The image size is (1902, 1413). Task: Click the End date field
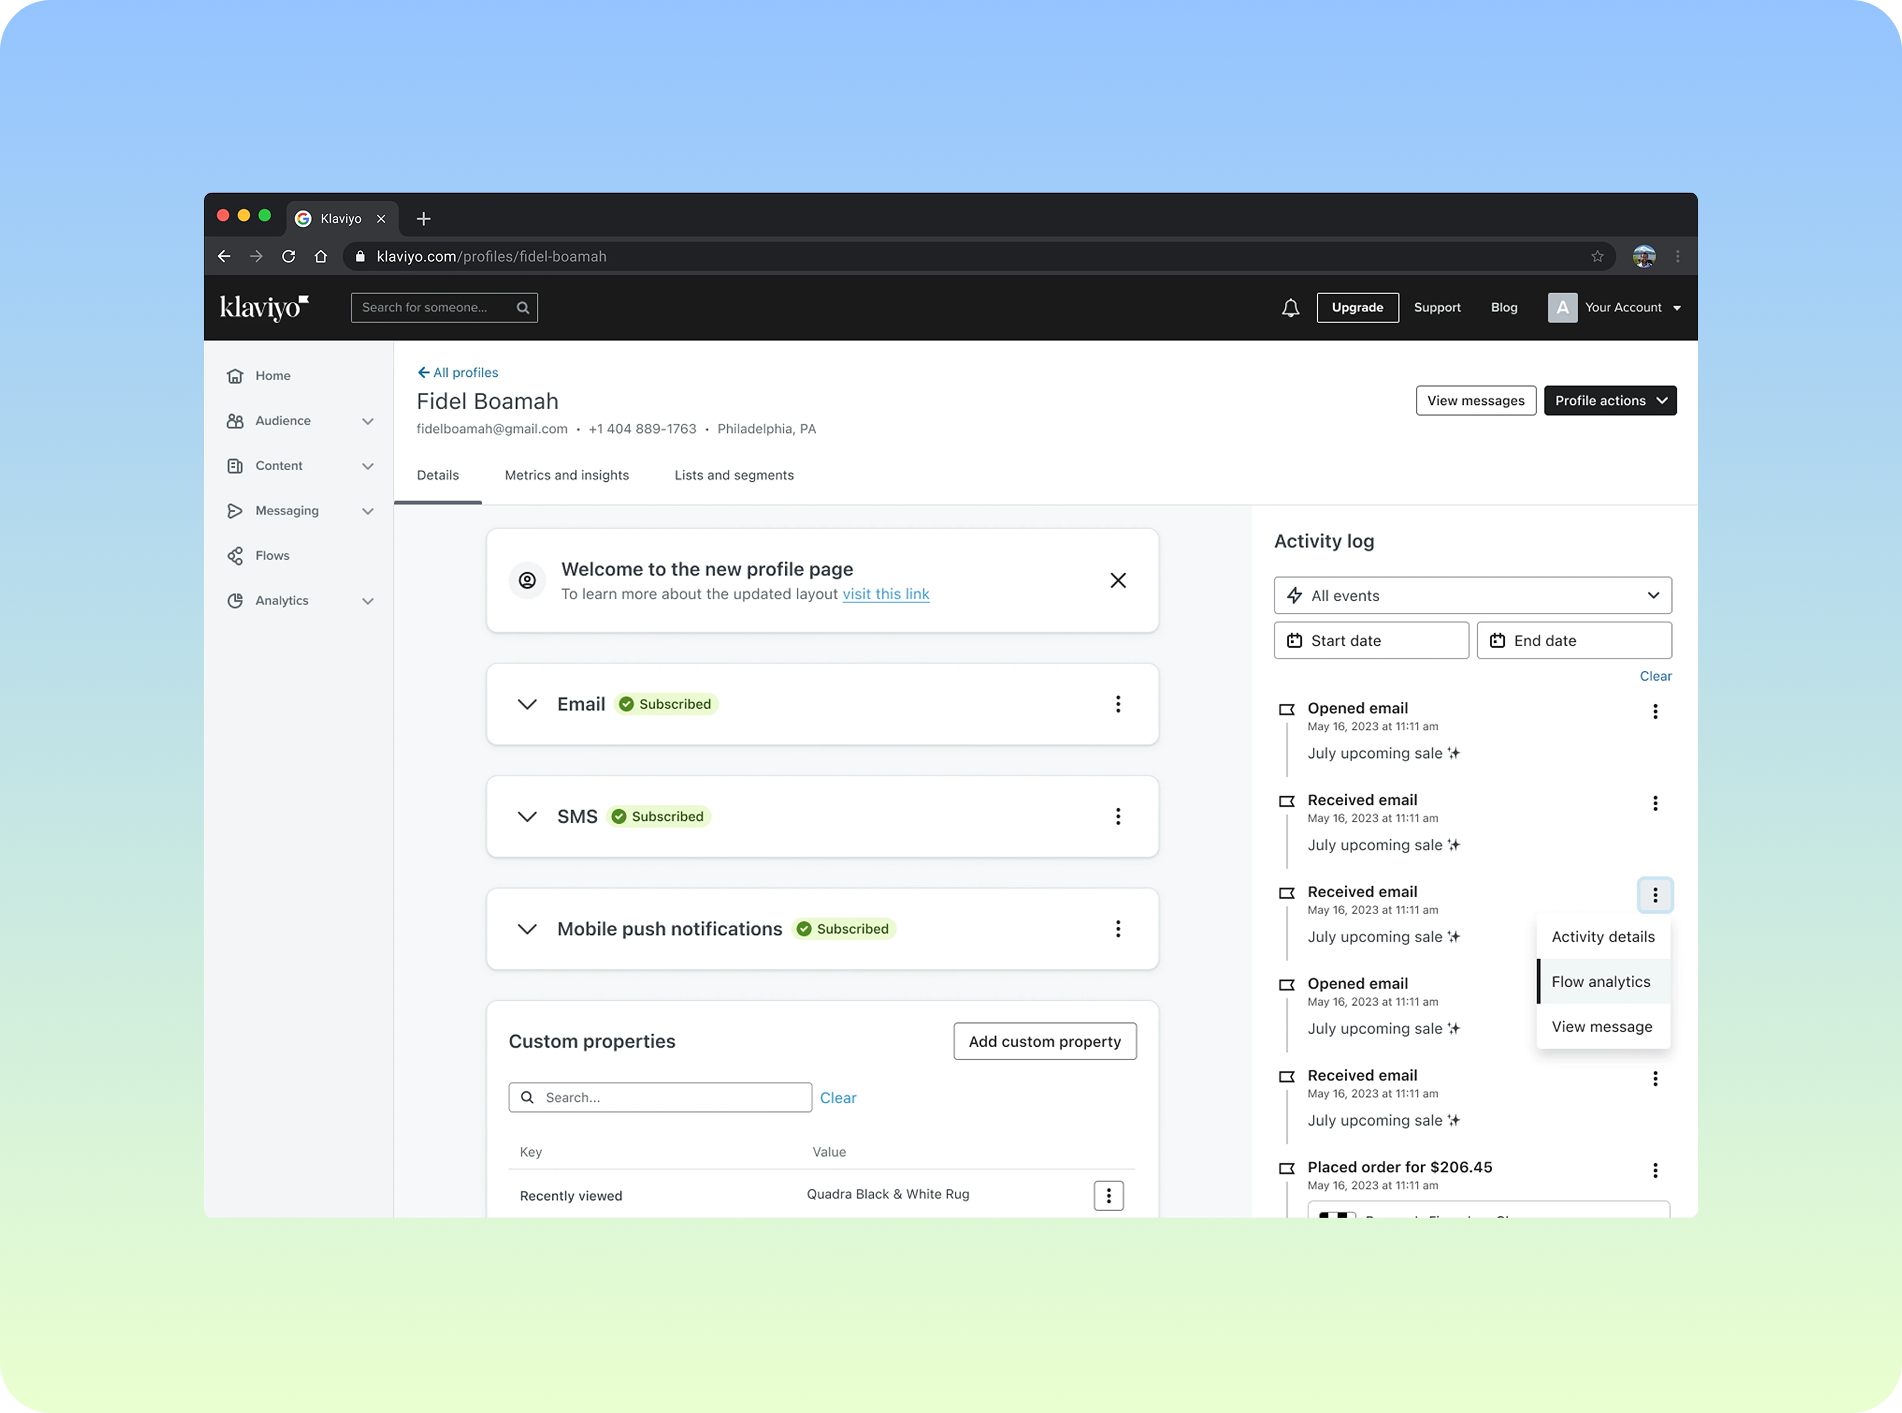pyautogui.click(x=1574, y=640)
